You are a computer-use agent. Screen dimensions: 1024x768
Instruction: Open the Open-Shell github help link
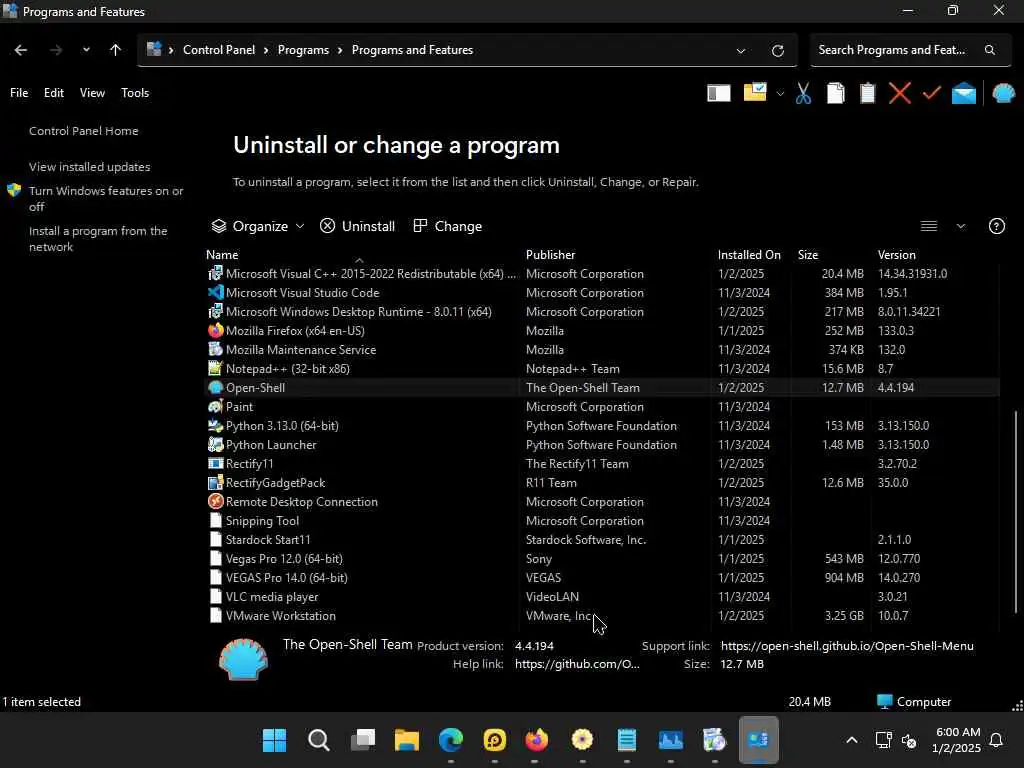(x=577, y=664)
